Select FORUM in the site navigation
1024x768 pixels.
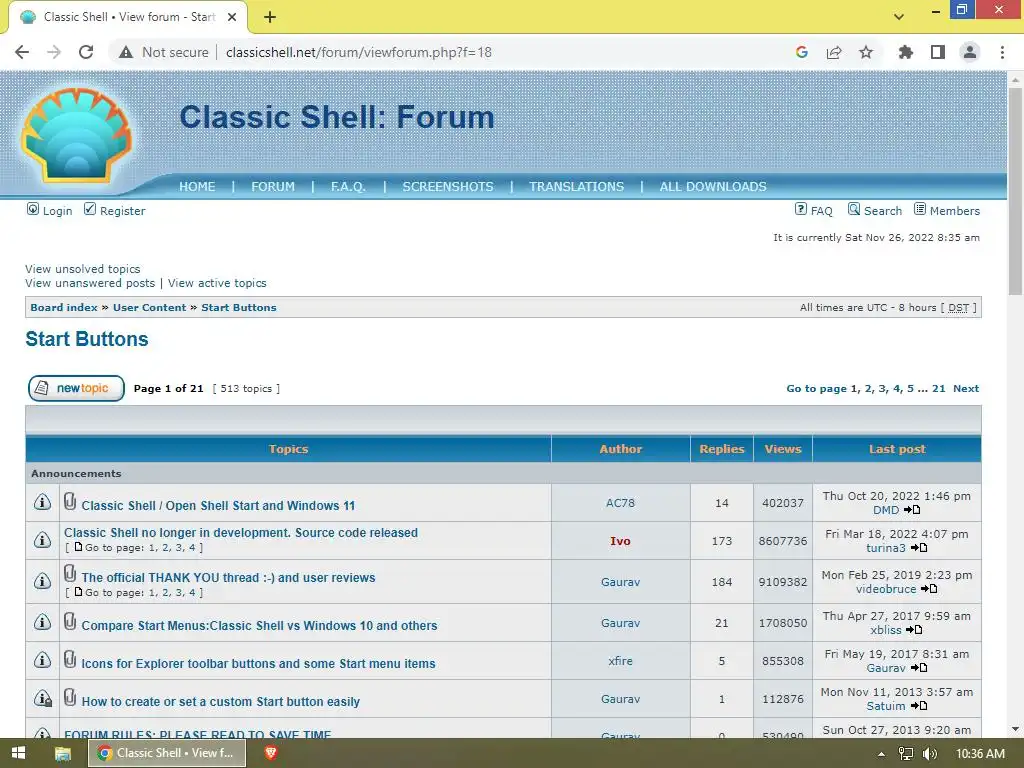(273, 187)
